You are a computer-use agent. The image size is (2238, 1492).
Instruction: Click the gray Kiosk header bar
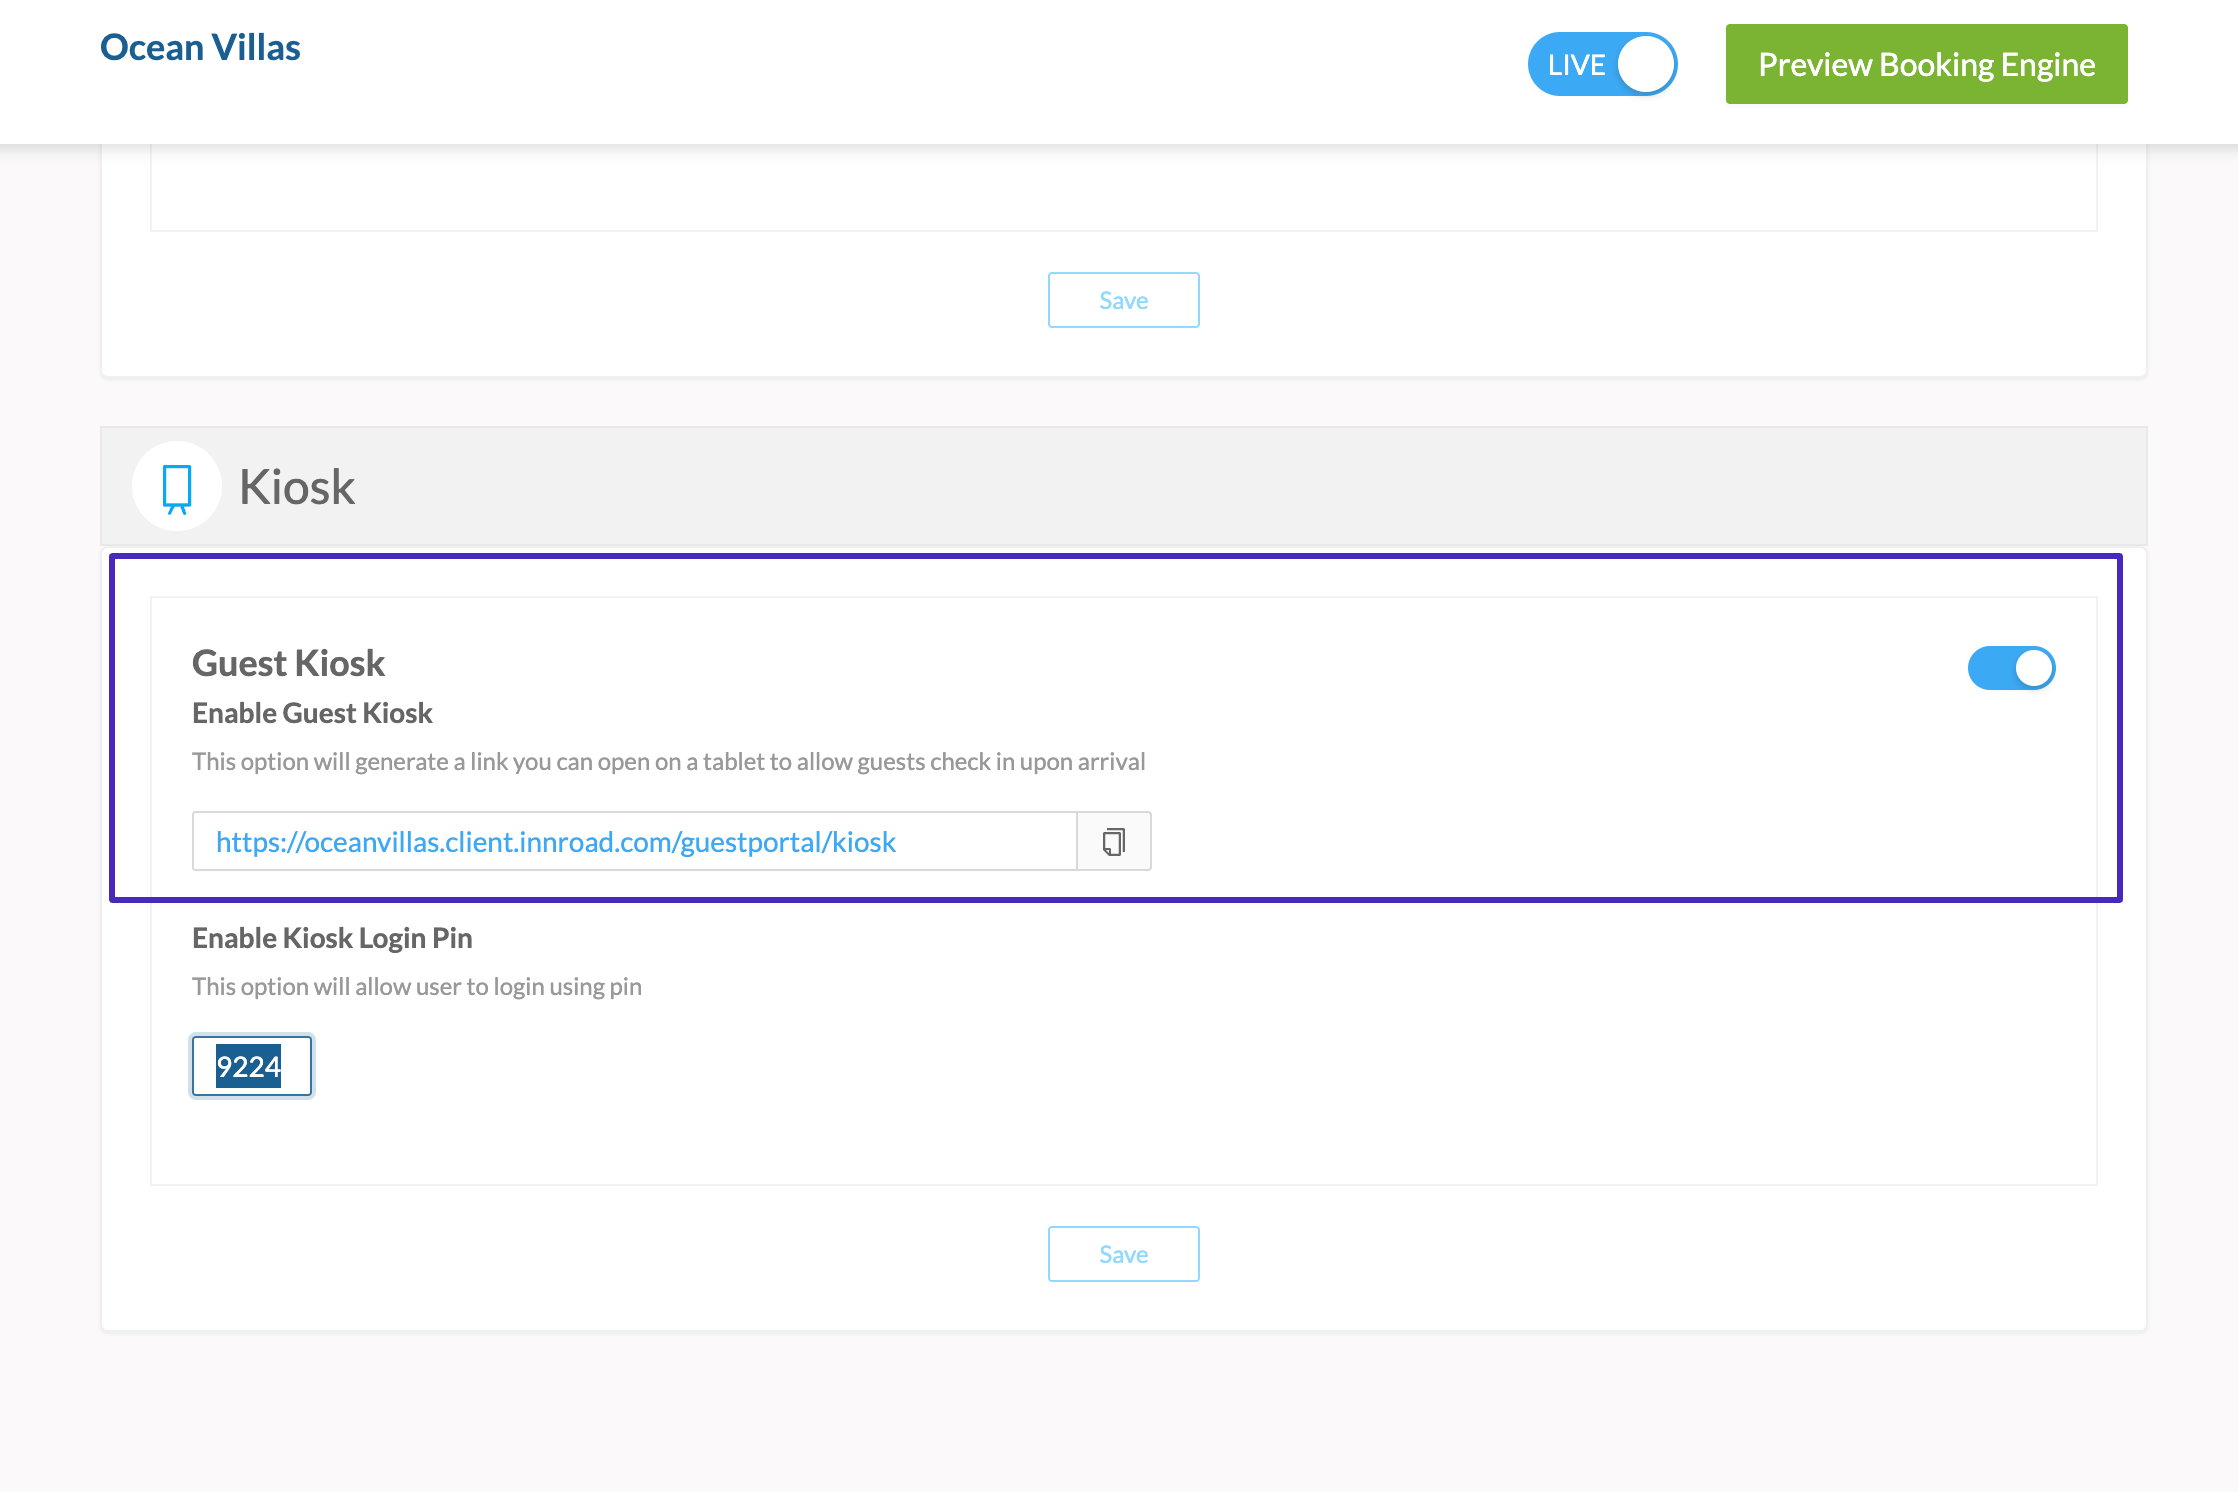[1200, 487]
